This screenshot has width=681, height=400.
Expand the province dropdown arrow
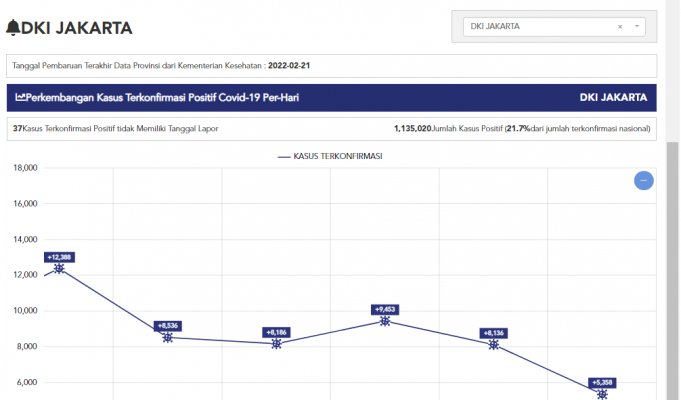click(638, 27)
